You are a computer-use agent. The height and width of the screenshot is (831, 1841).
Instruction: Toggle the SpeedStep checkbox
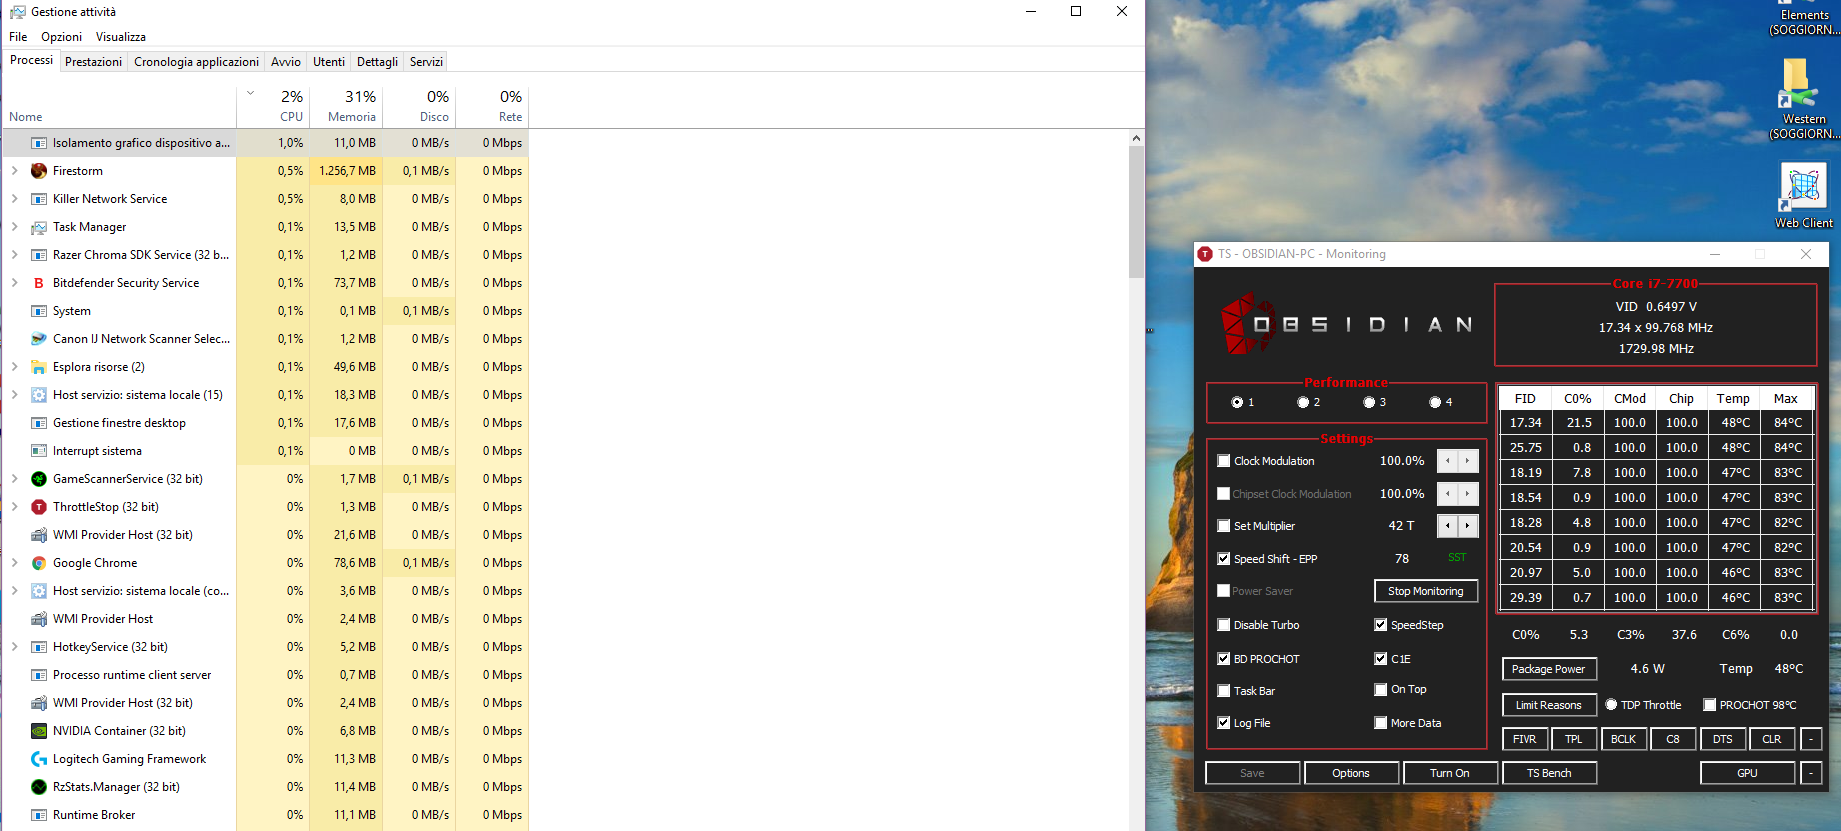(1380, 625)
